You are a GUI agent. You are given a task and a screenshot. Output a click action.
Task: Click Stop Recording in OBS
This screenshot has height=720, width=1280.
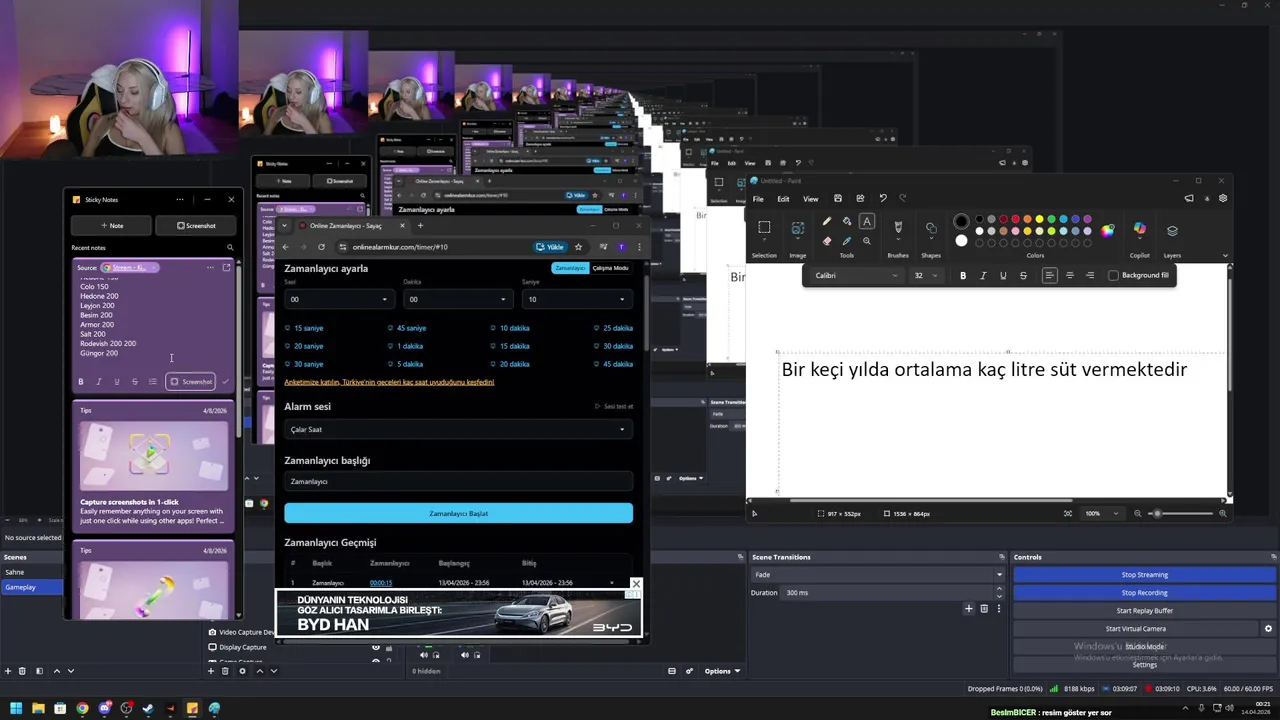pyautogui.click(x=1144, y=593)
